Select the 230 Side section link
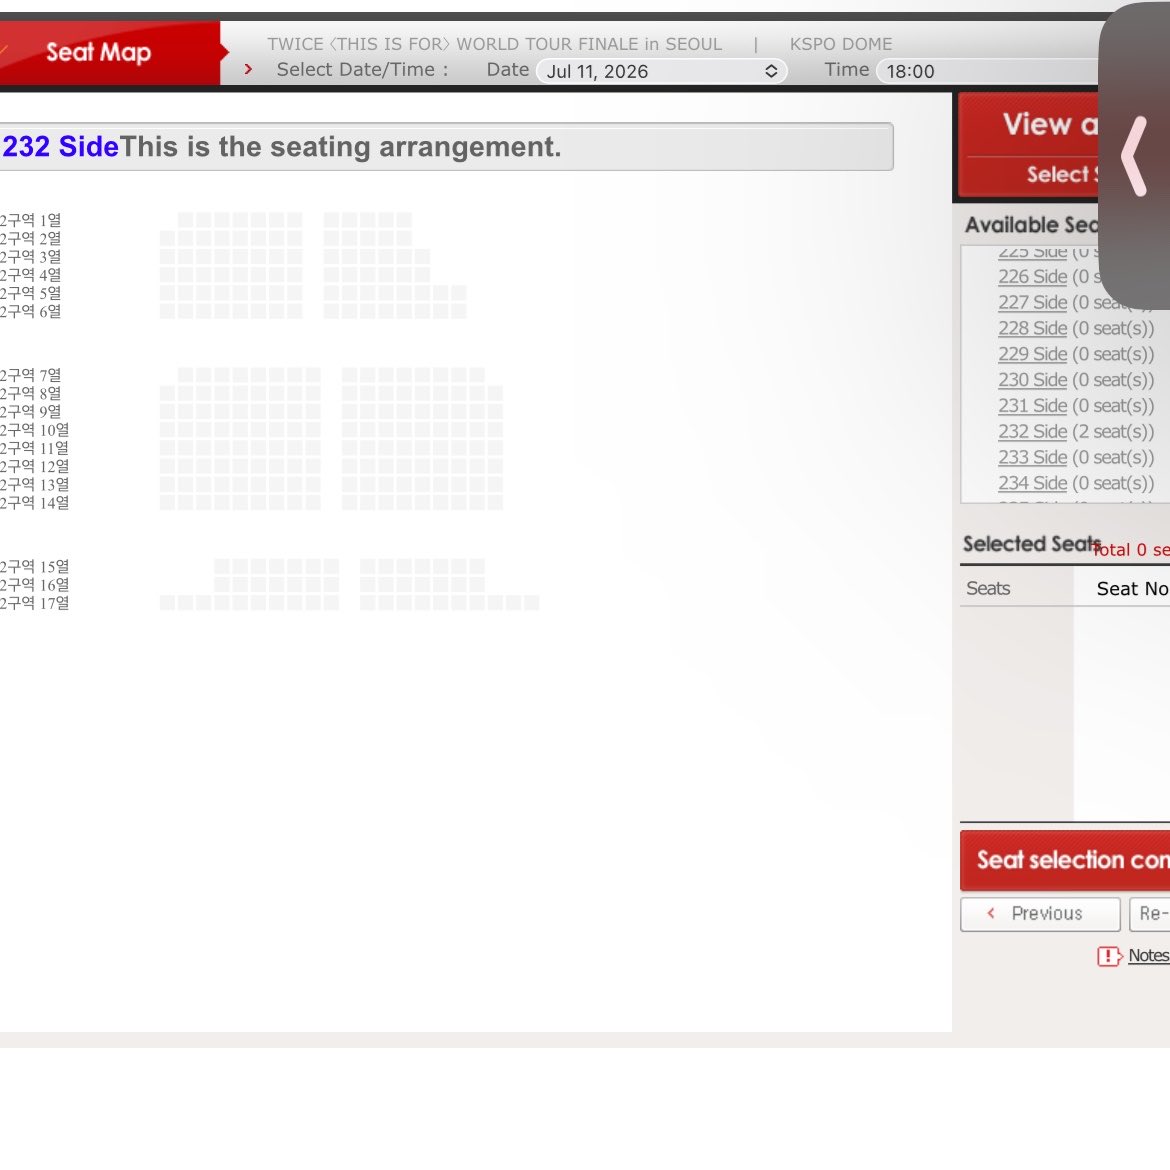 pos(1033,380)
